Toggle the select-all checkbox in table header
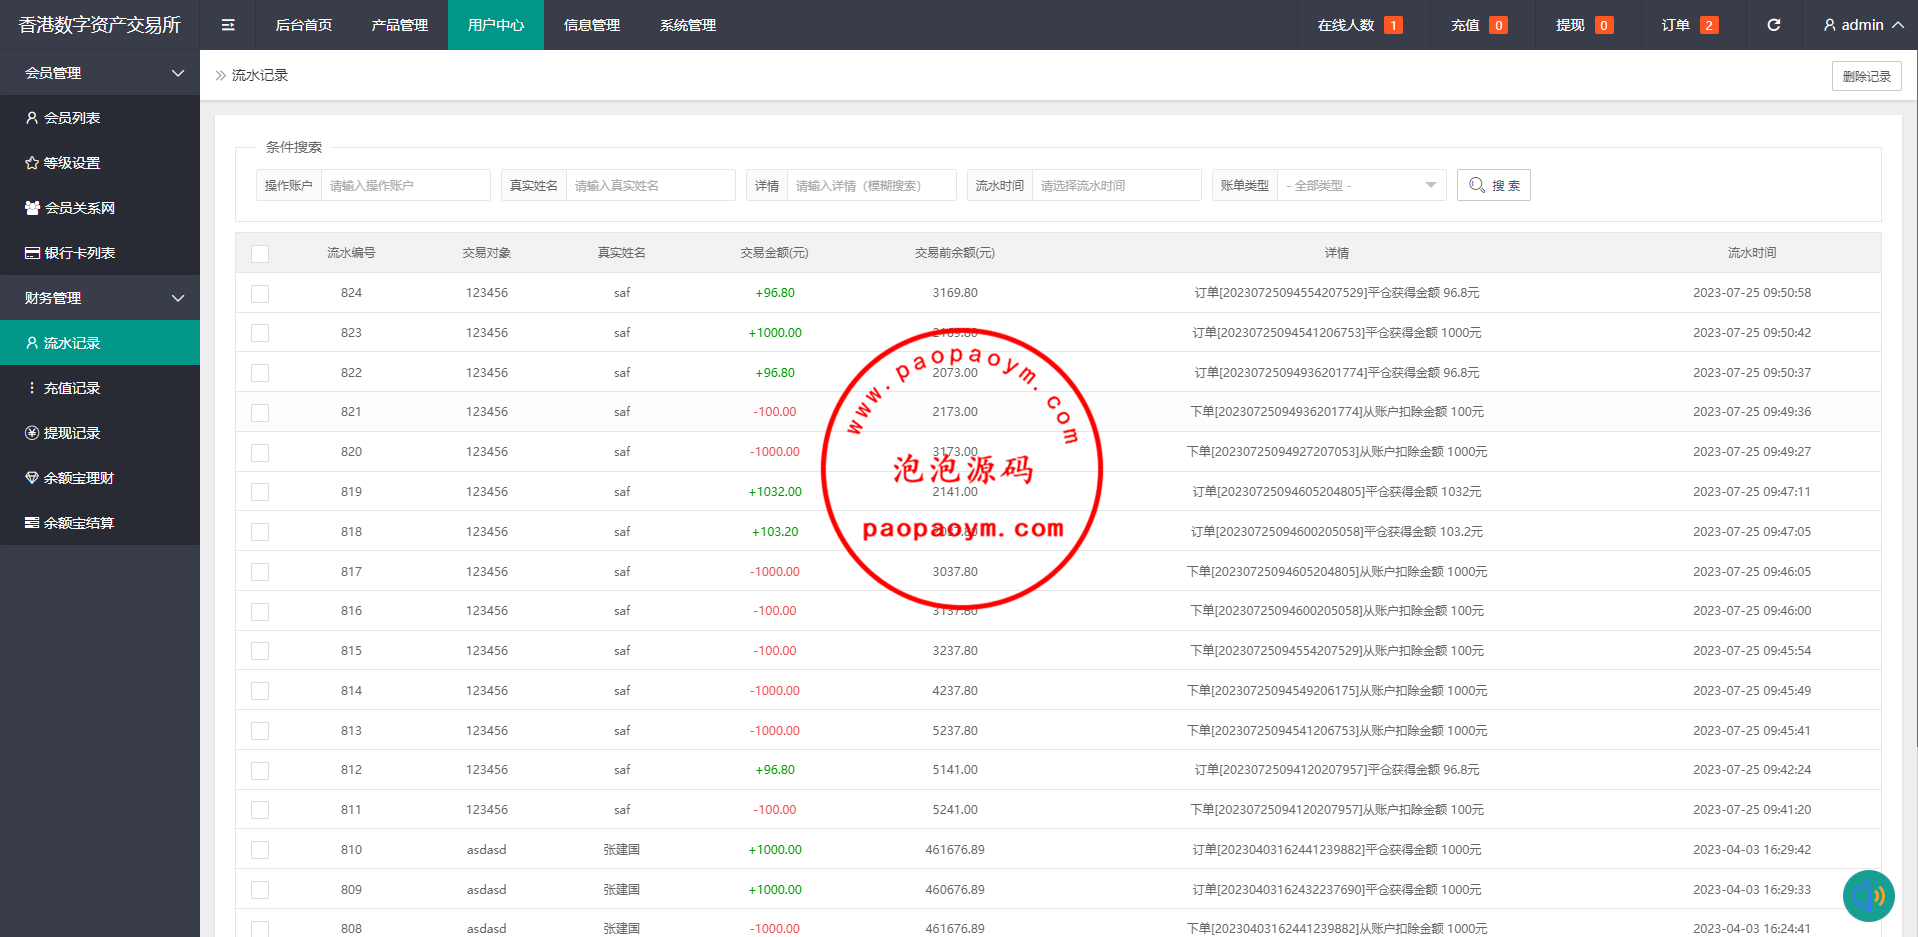The image size is (1918, 937). [260, 254]
